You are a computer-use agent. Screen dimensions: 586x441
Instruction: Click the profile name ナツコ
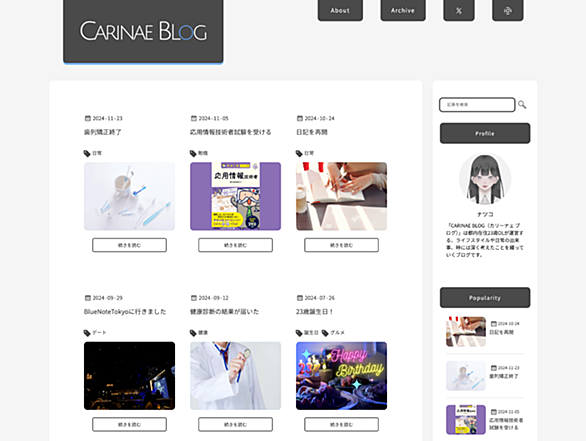[x=485, y=214]
